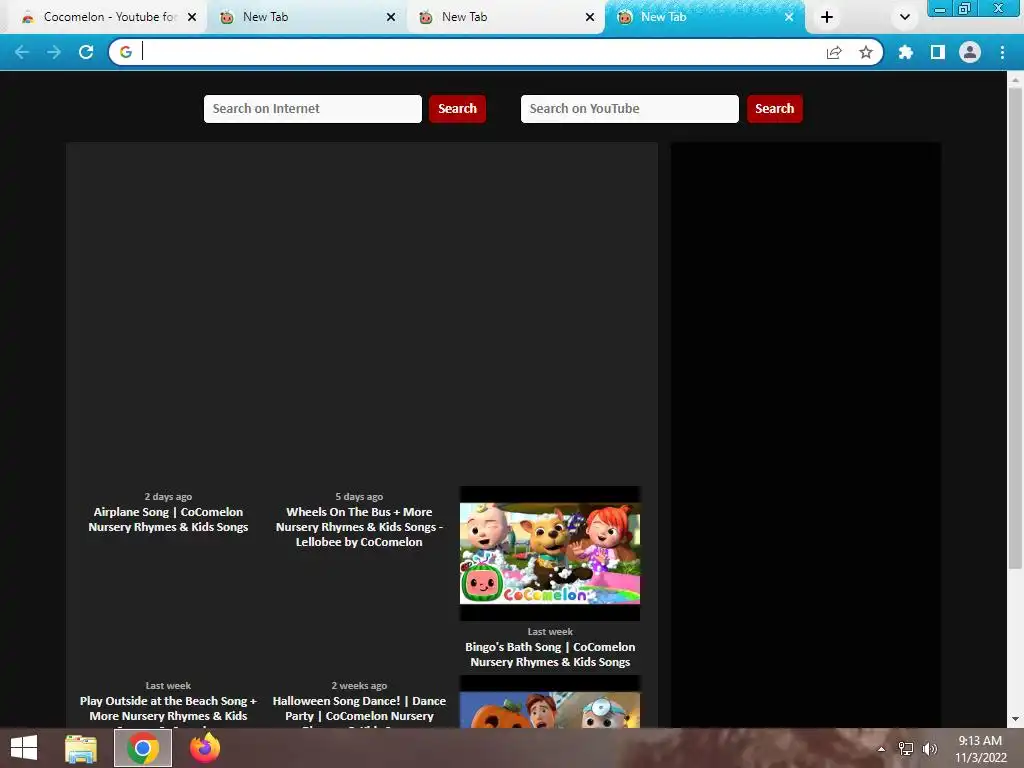Click the '2 weeks ago' label
Screen dimensions: 1024x768
pyautogui.click(x=359, y=686)
